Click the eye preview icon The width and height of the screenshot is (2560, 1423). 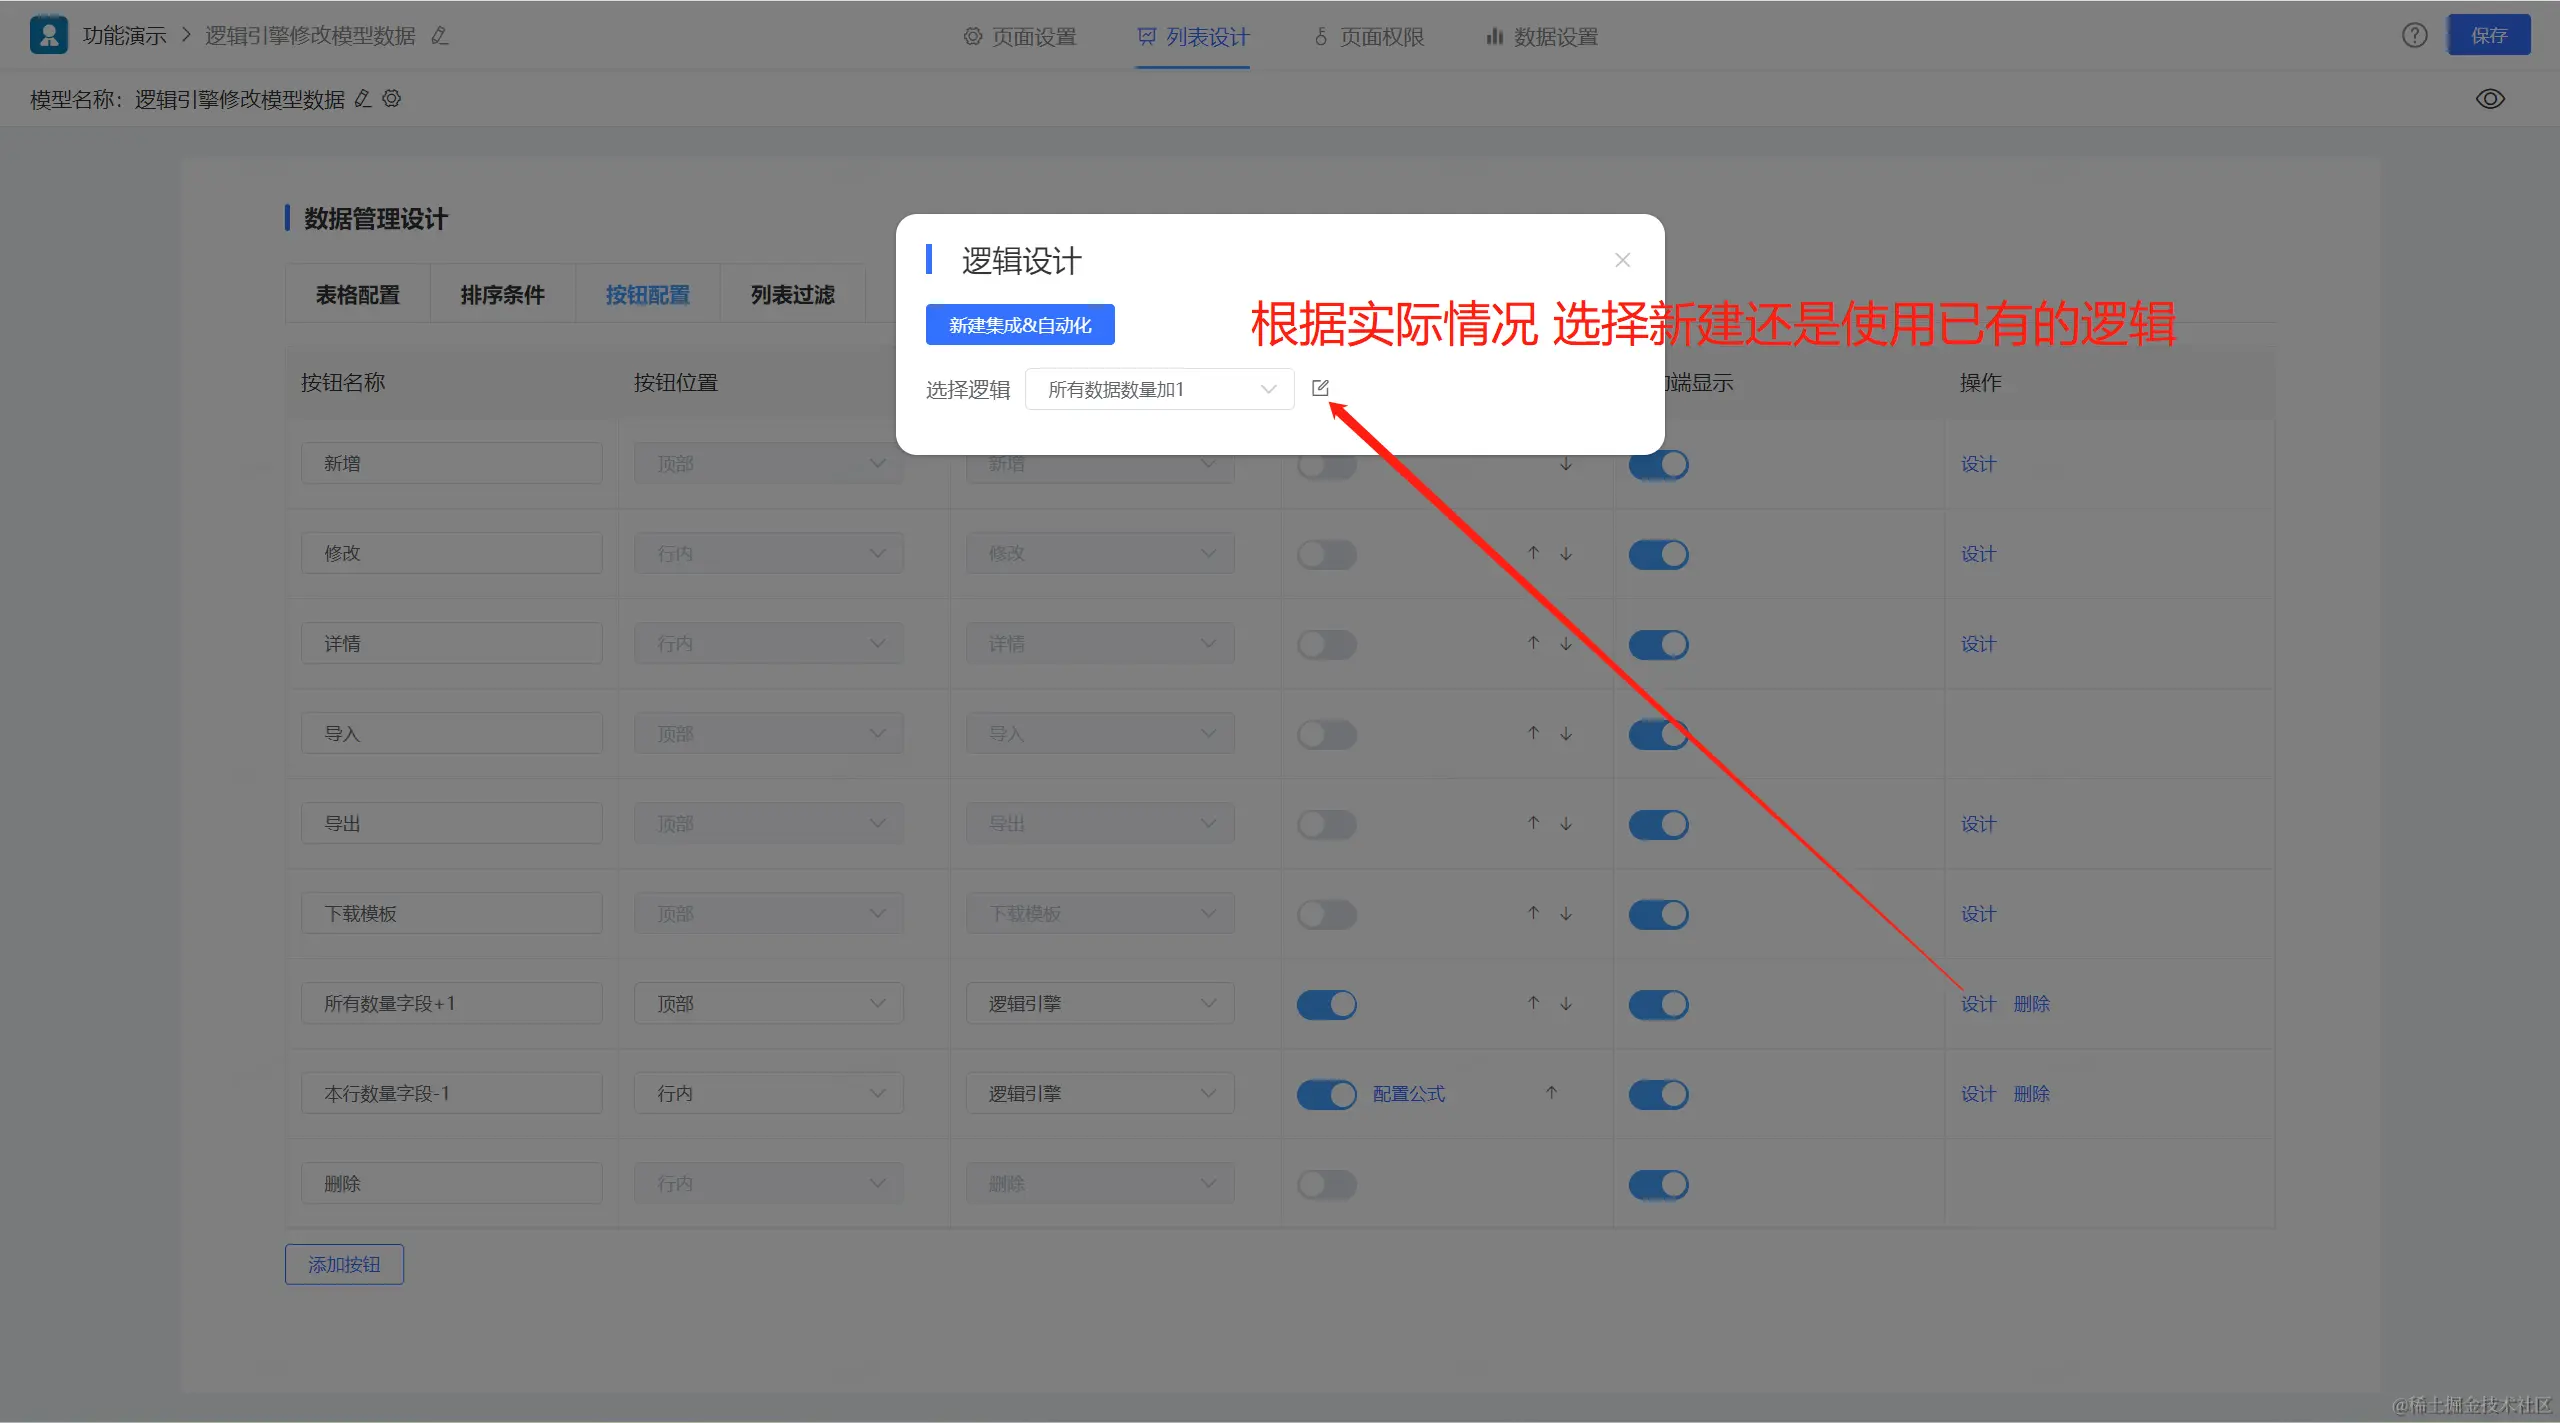click(2489, 99)
